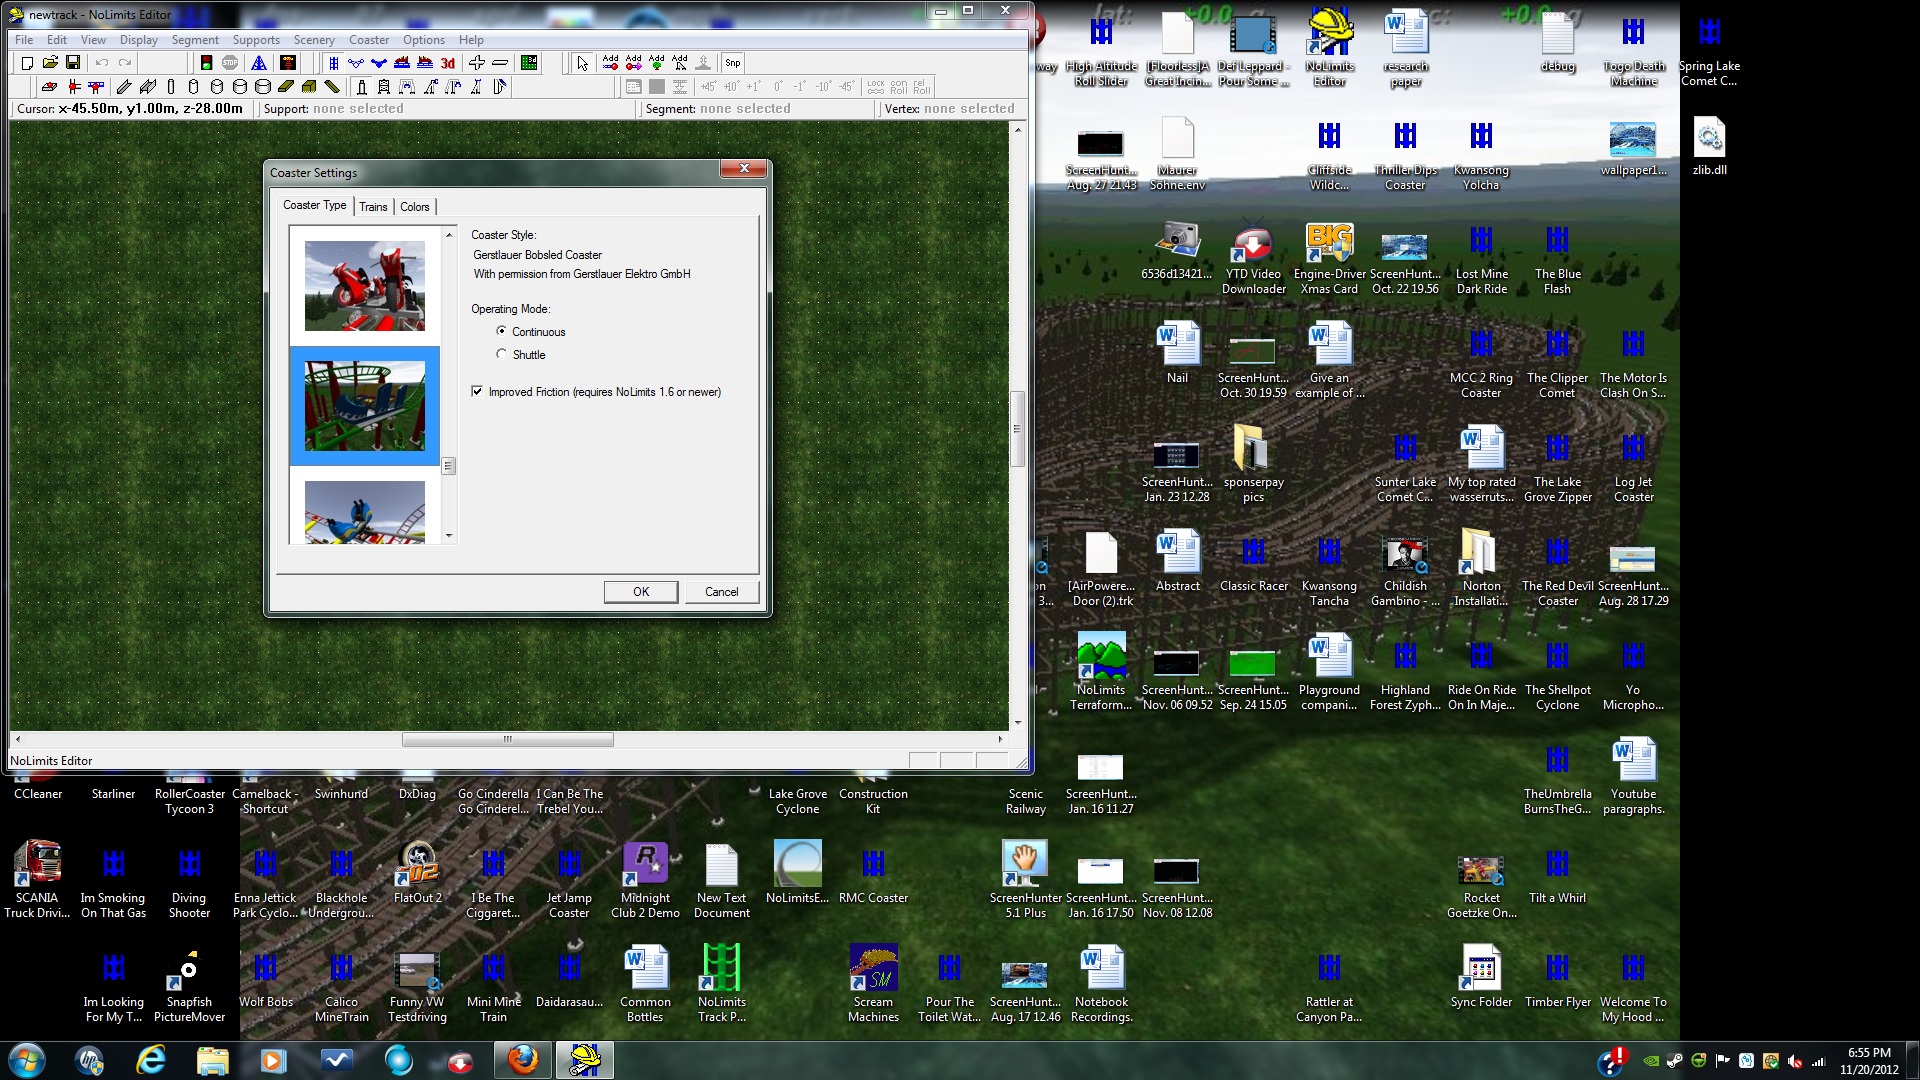Zoom in with the plus icon
The height and width of the screenshot is (1080, 1920).
pyautogui.click(x=477, y=63)
